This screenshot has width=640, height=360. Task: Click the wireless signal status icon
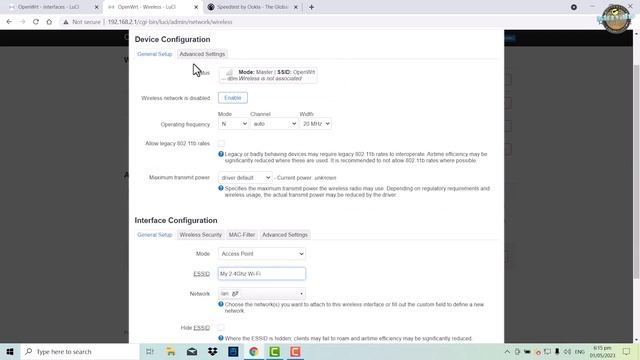(229, 73)
